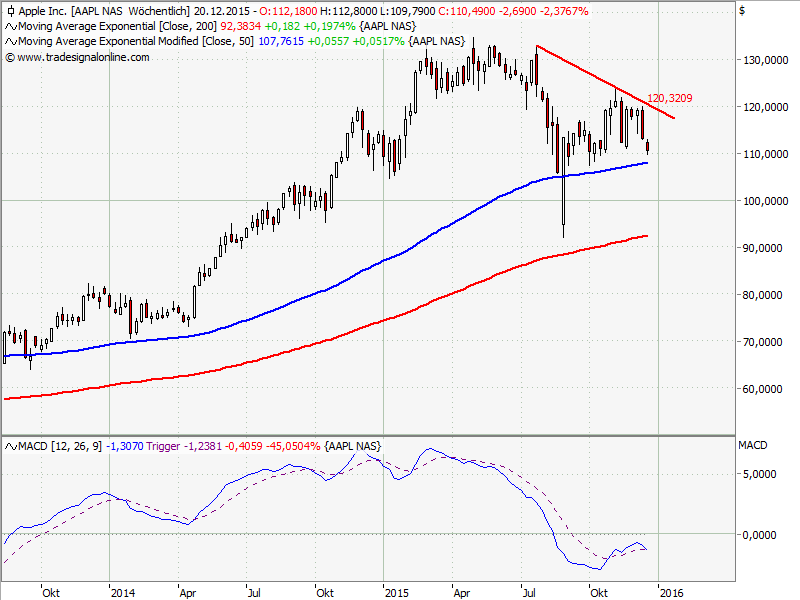Click the dollar currency symbol above price axis

[x=741, y=11]
